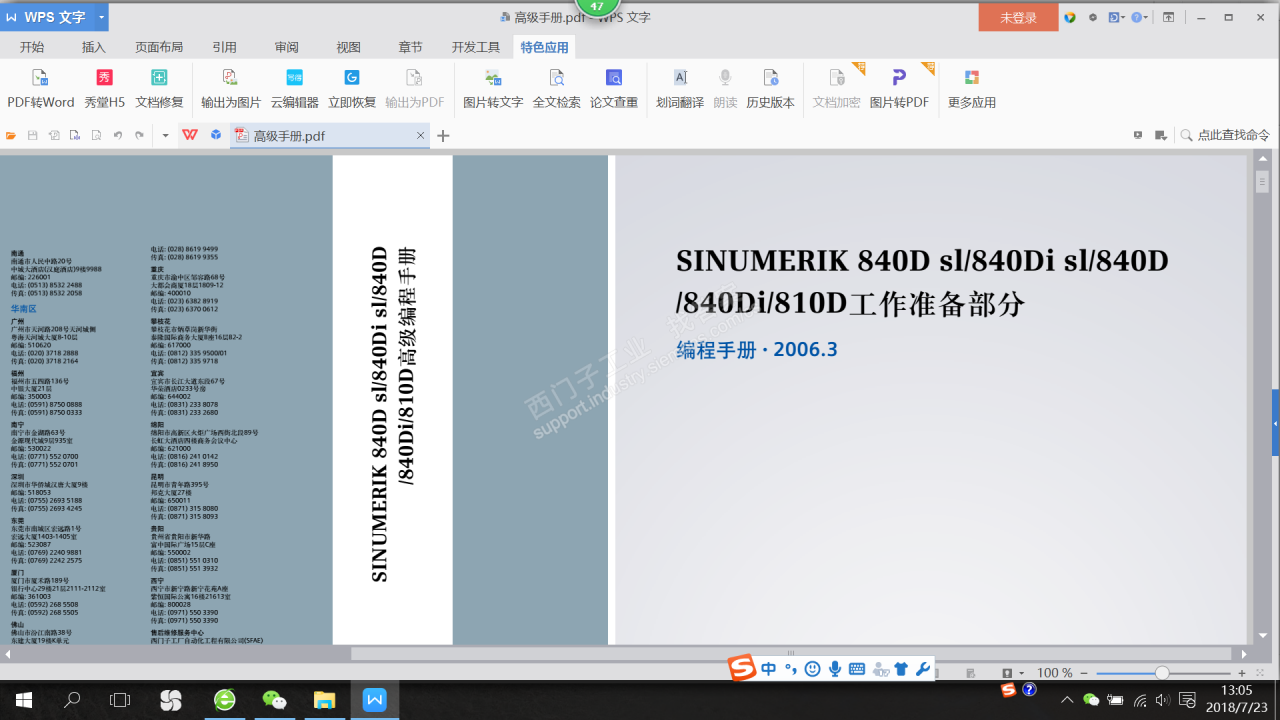Click the 朗读 read-aloud icon
The width and height of the screenshot is (1280, 720).
pyautogui.click(x=725, y=89)
